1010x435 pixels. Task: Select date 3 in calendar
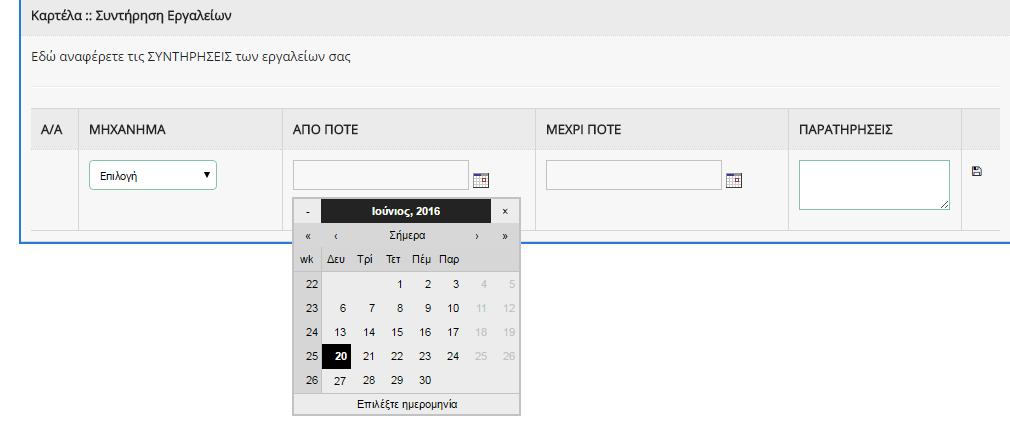[x=455, y=284]
